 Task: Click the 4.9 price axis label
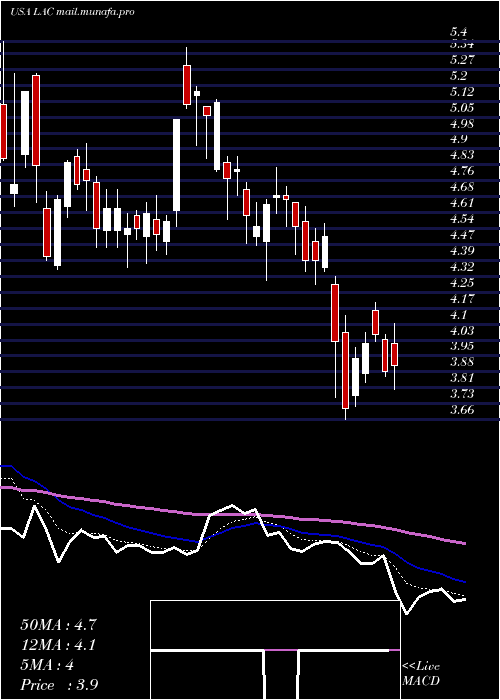458,139
